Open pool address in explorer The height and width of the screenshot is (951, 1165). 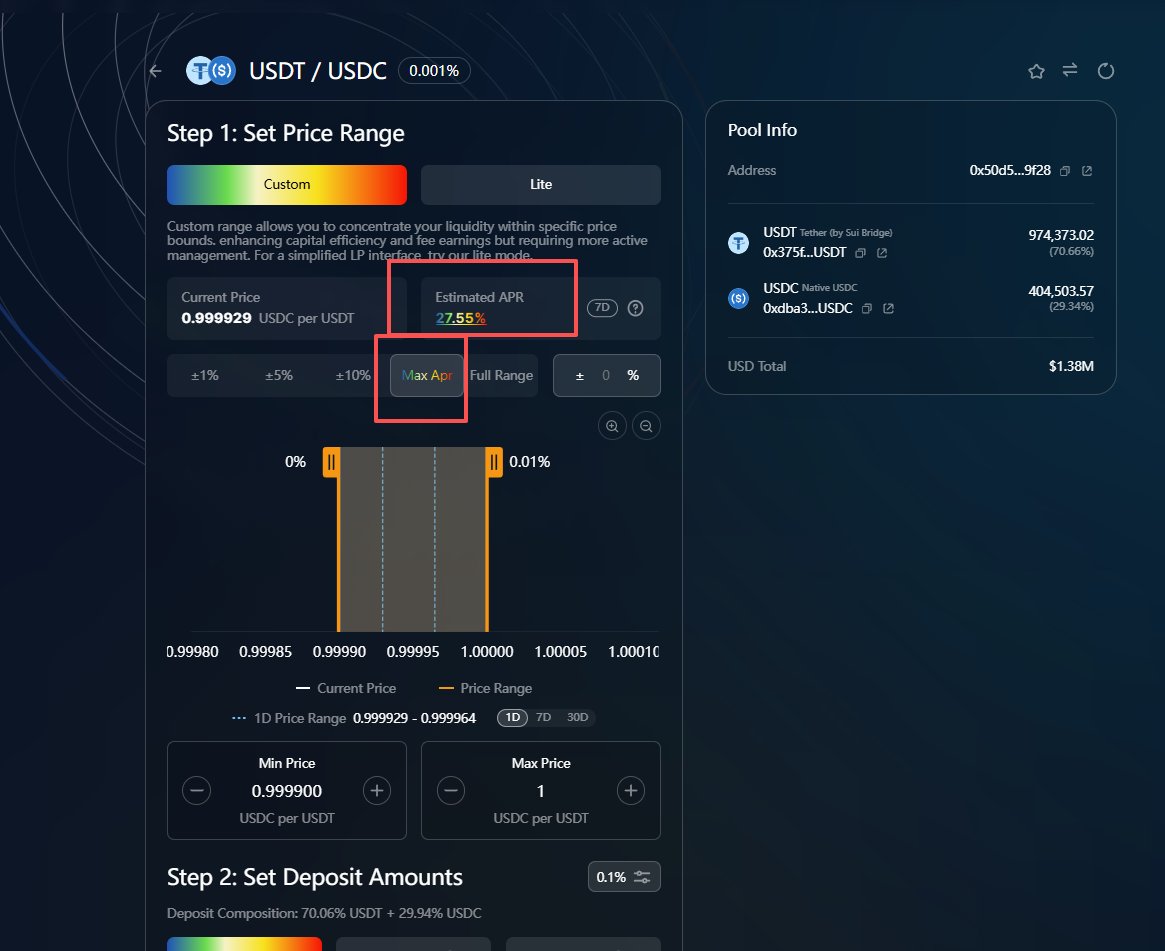tap(1087, 171)
